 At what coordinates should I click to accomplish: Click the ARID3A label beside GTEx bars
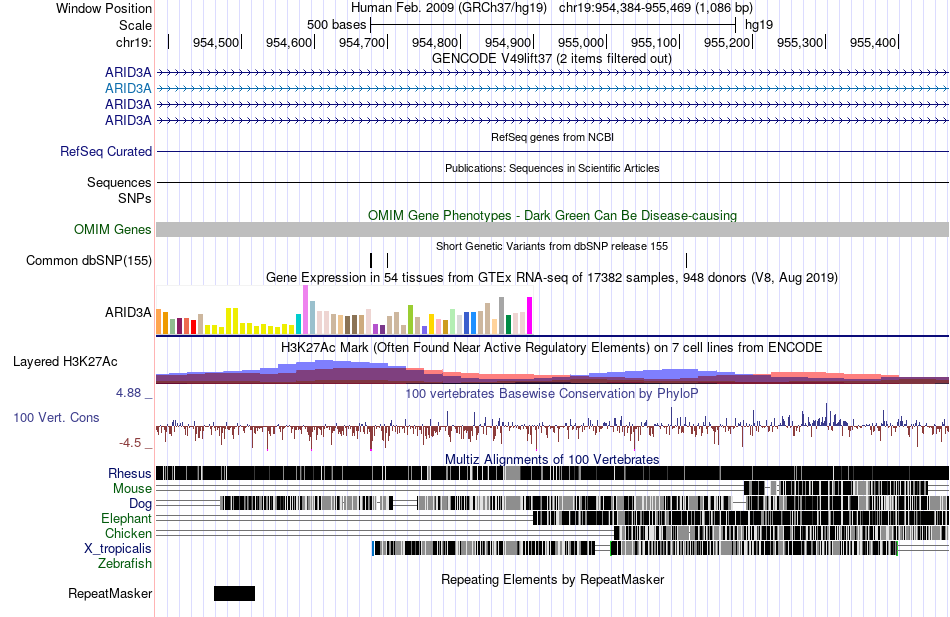click(x=128, y=313)
